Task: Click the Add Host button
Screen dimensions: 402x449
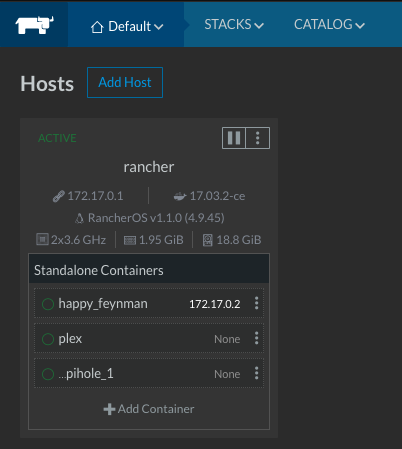Action: pos(125,82)
